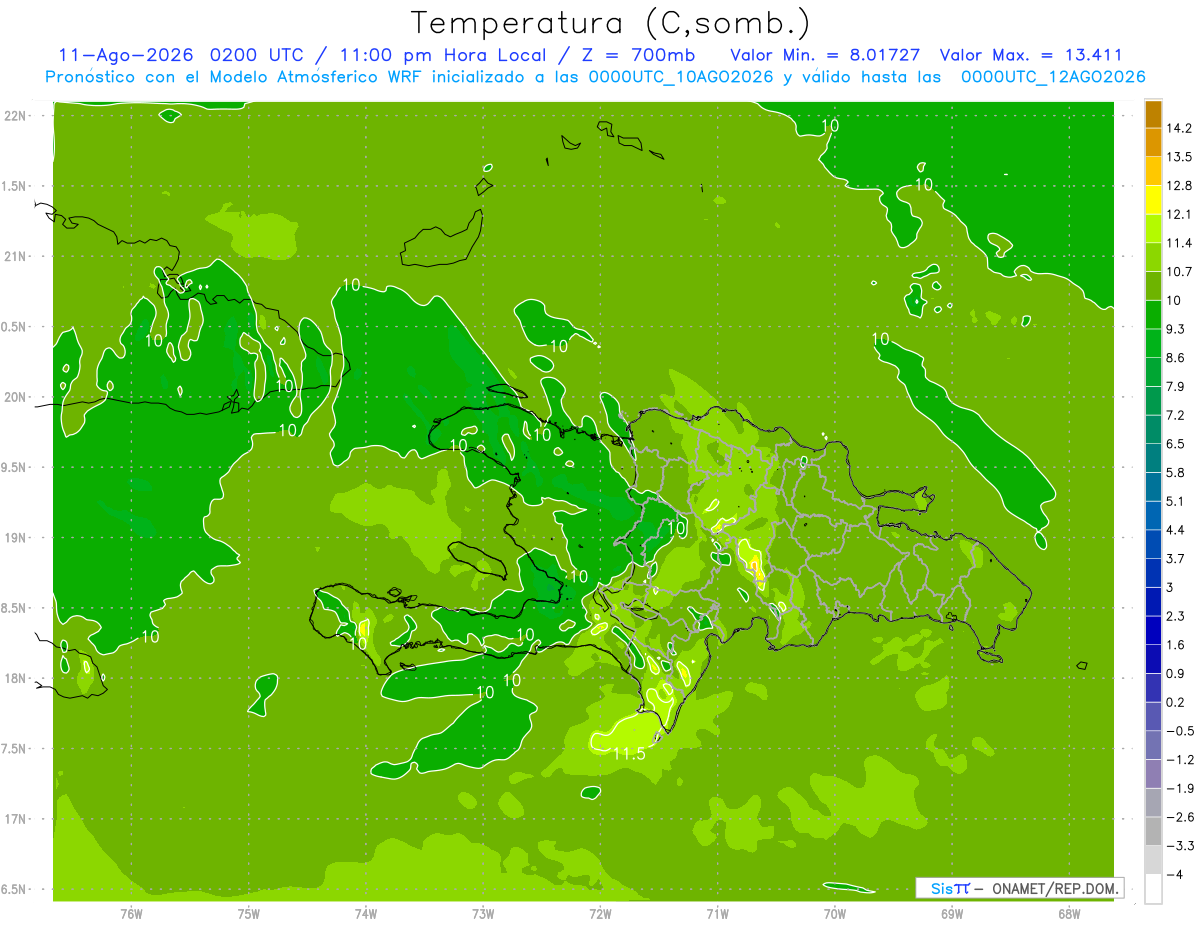Click the "3.7" colorbar value
Image resolution: width=1200 pixels, height=927 pixels.
click(x=1178, y=558)
